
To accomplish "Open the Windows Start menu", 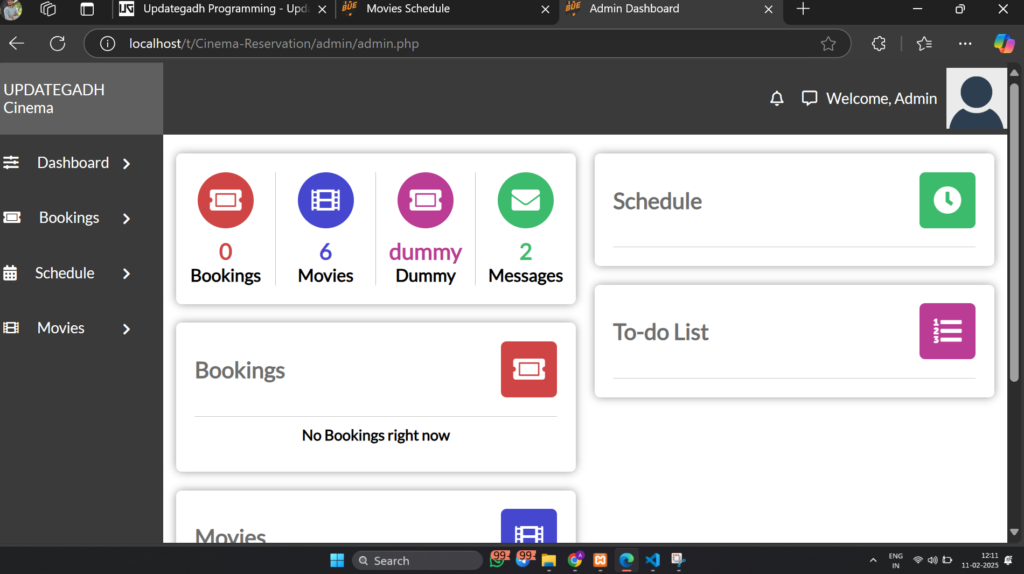I will [337, 560].
